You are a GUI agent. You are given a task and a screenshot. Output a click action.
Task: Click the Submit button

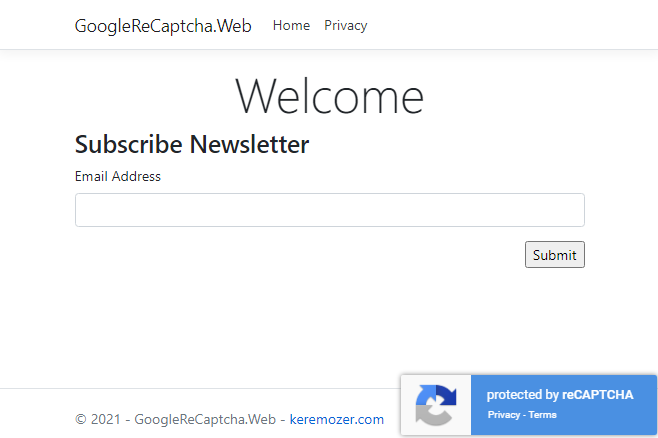(x=555, y=255)
